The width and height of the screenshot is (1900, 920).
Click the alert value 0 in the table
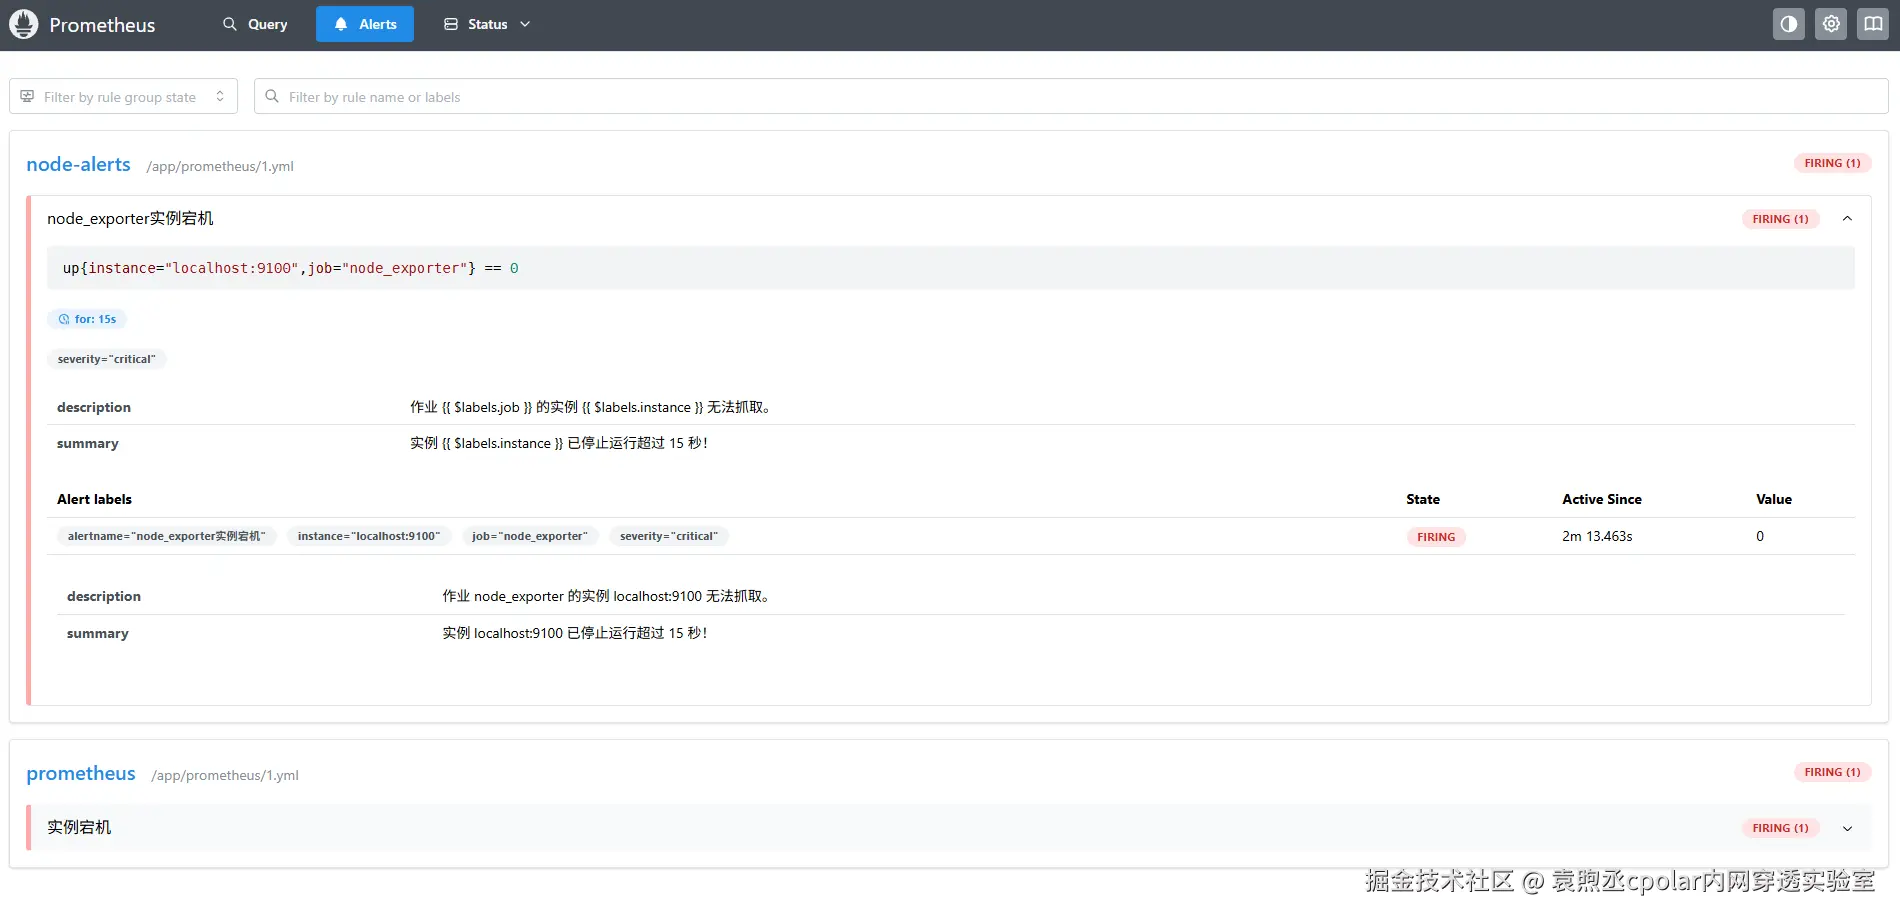[1760, 536]
